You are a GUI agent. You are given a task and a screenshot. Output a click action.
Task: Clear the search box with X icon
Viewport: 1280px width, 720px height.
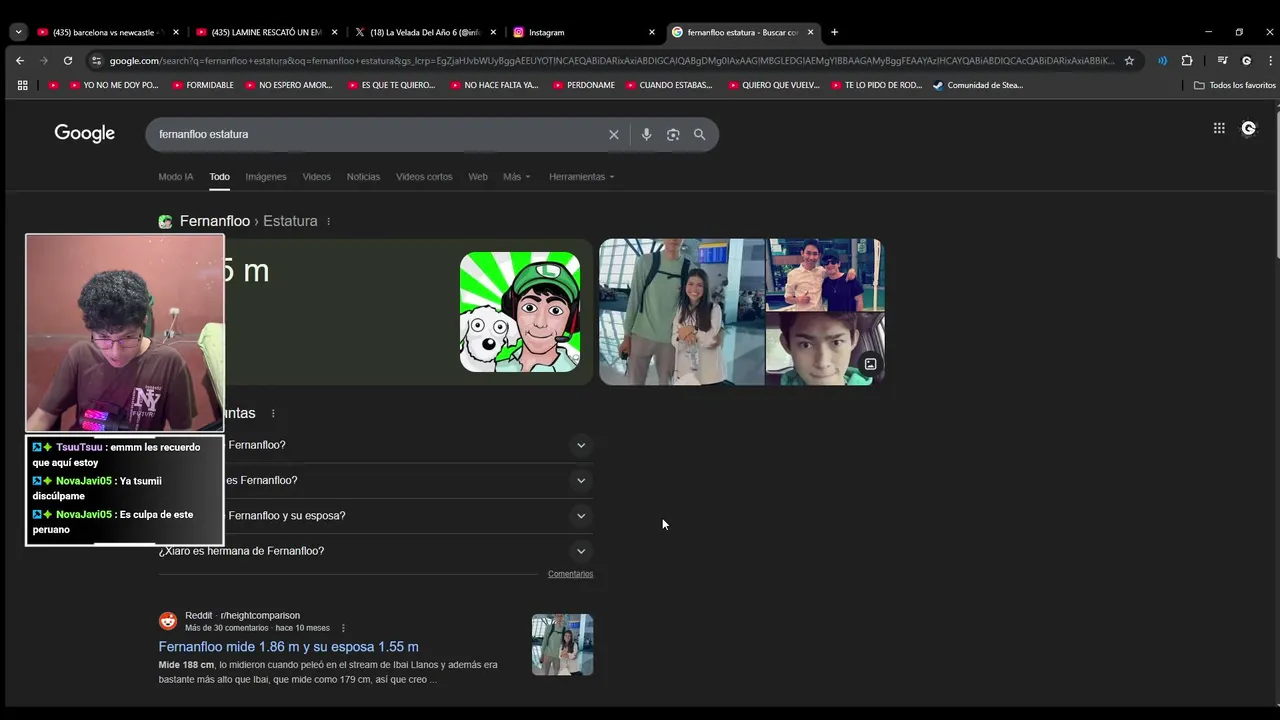(614, 134)
